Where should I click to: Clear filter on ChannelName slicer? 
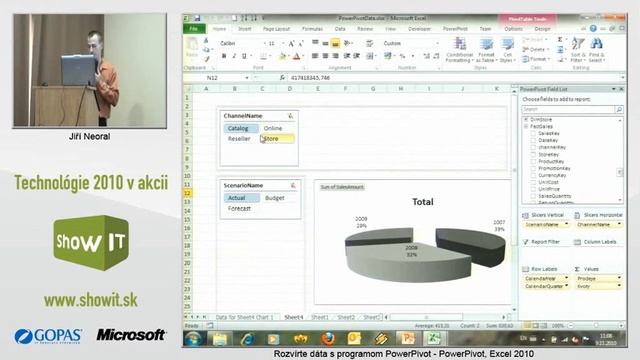(291, 116)
